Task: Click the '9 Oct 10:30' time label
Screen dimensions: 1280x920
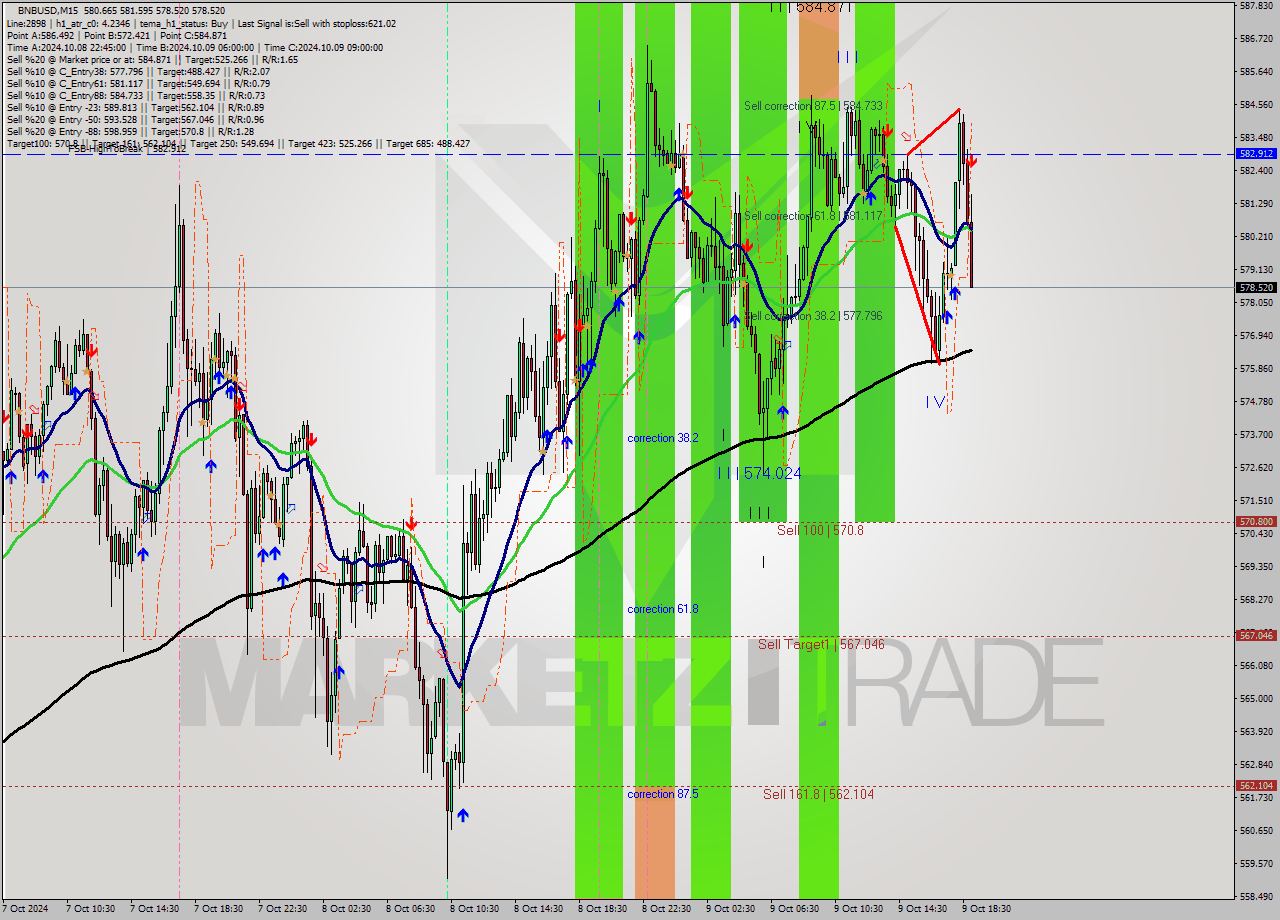Action: click(858, 909)
